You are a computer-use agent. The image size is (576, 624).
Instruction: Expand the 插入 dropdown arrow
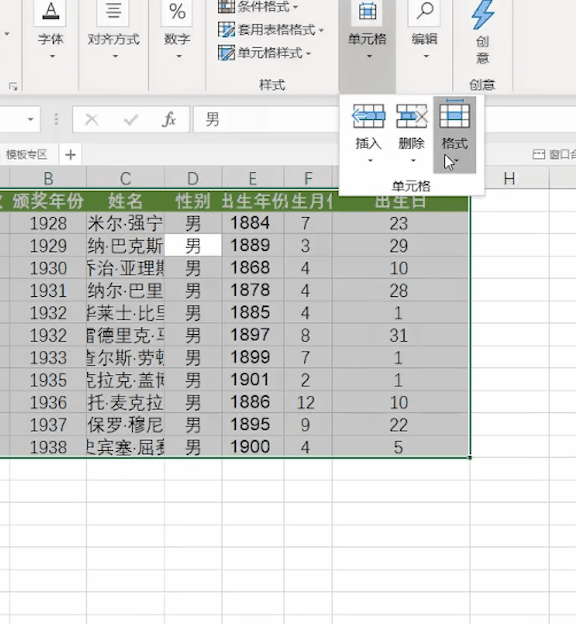point(370,161)
